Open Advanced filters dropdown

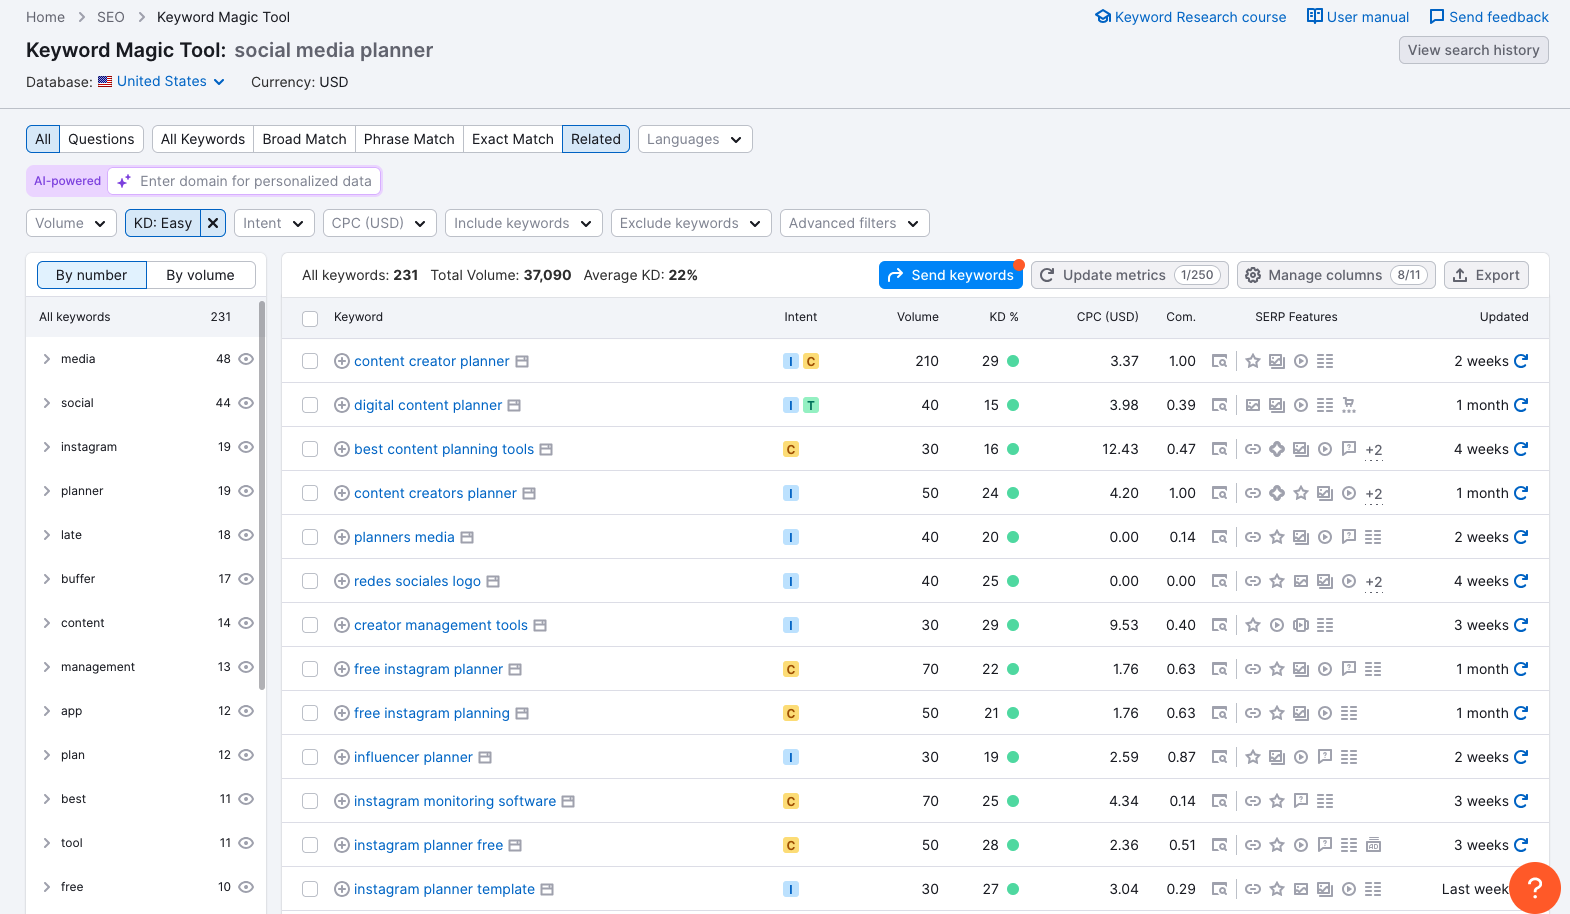click(x=855, y=223)
